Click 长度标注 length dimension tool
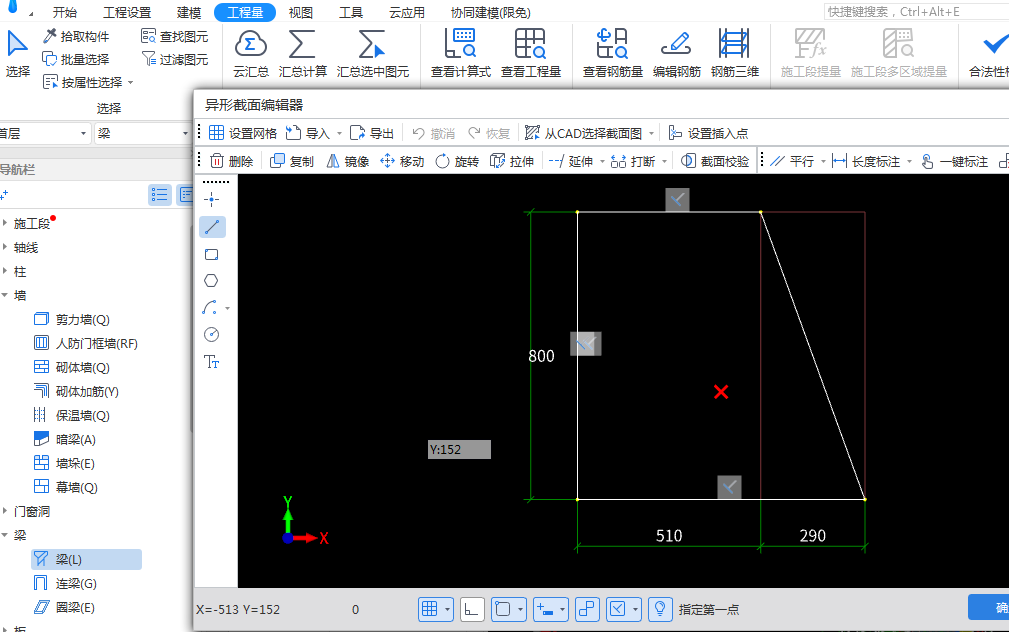 pyautogui.click(x=866, y=161)
